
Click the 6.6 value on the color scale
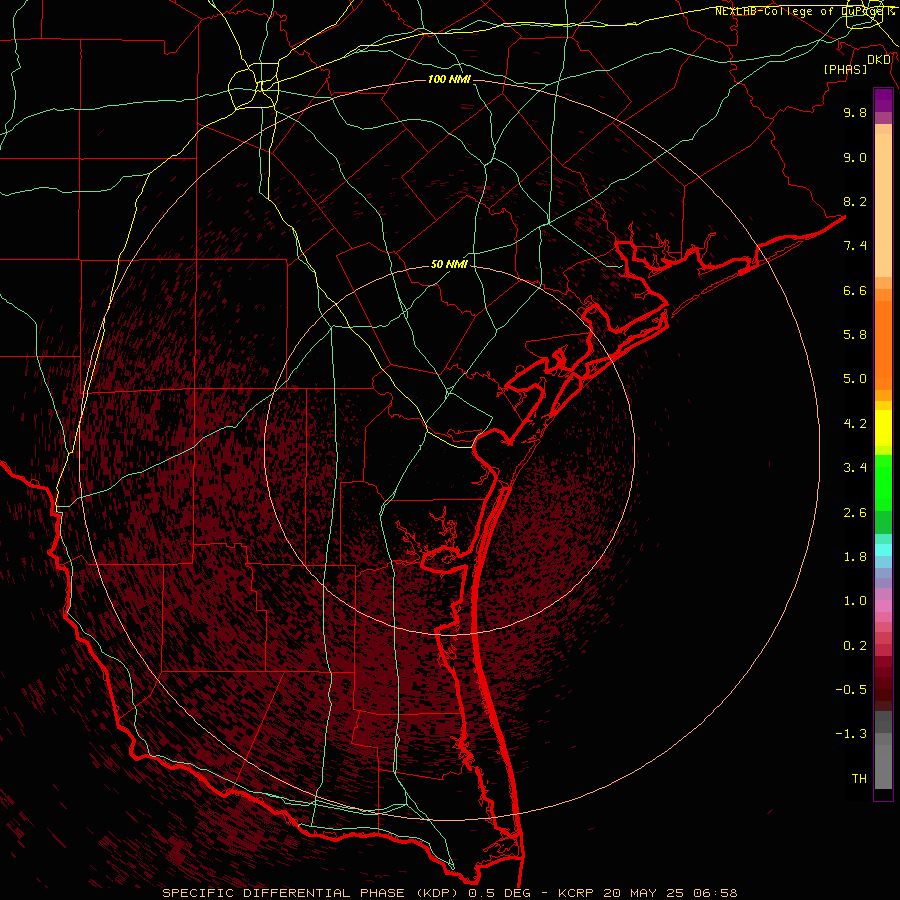click(x=855, y=290)
